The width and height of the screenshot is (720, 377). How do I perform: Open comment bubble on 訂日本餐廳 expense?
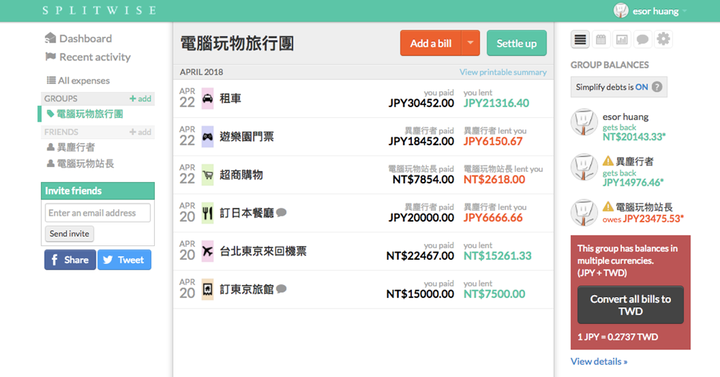[281, 213]
